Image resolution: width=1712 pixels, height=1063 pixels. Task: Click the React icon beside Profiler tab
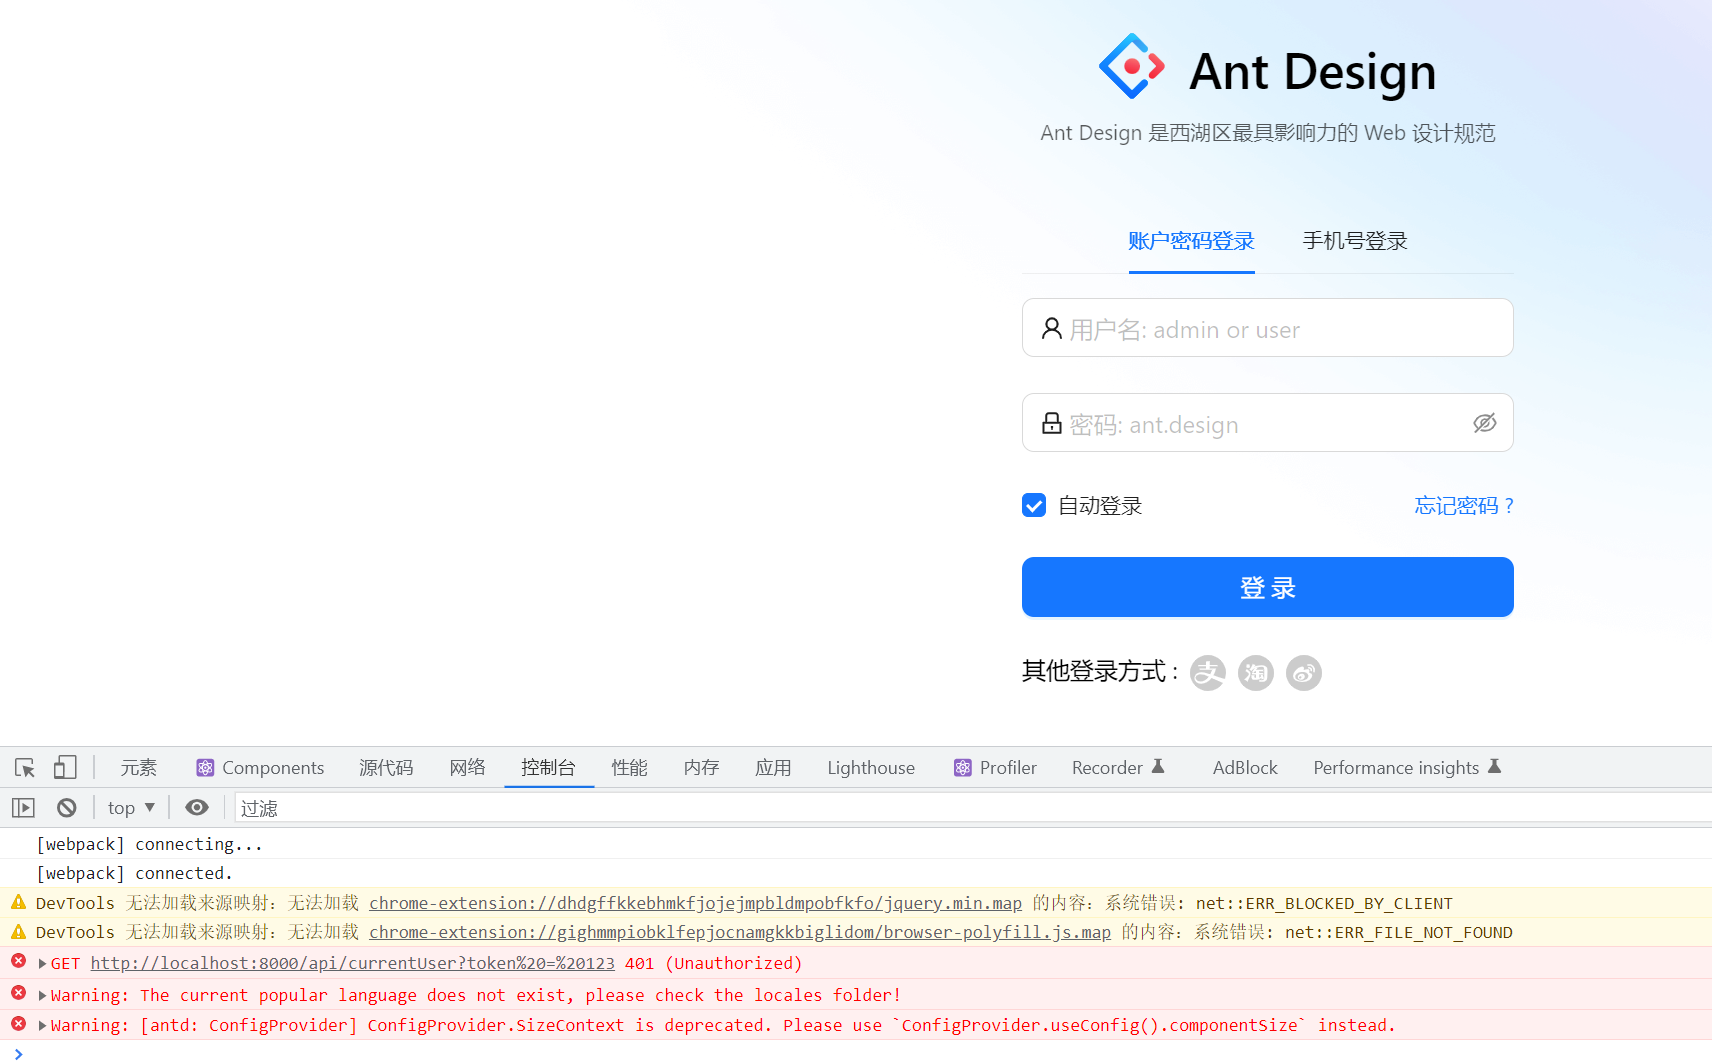pyautogui.click(x=963, y=768)
